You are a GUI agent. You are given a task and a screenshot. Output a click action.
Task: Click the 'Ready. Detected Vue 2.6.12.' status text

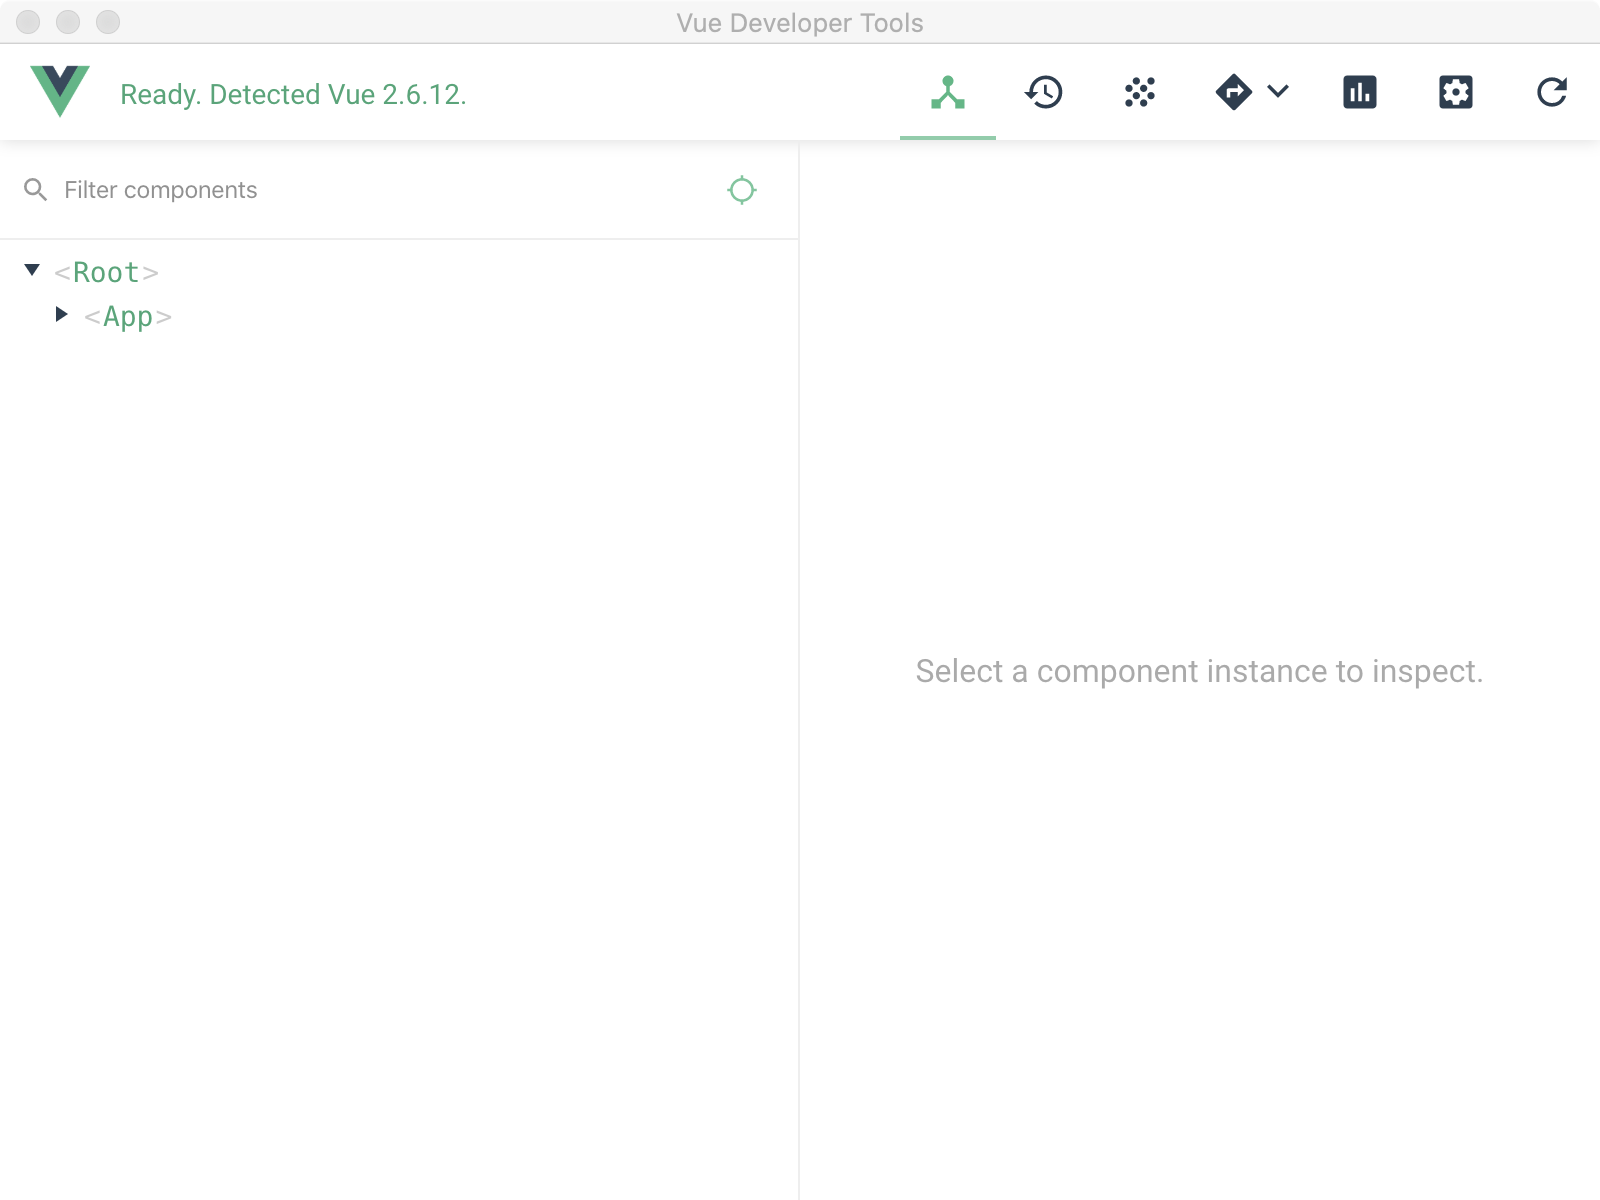293,94
